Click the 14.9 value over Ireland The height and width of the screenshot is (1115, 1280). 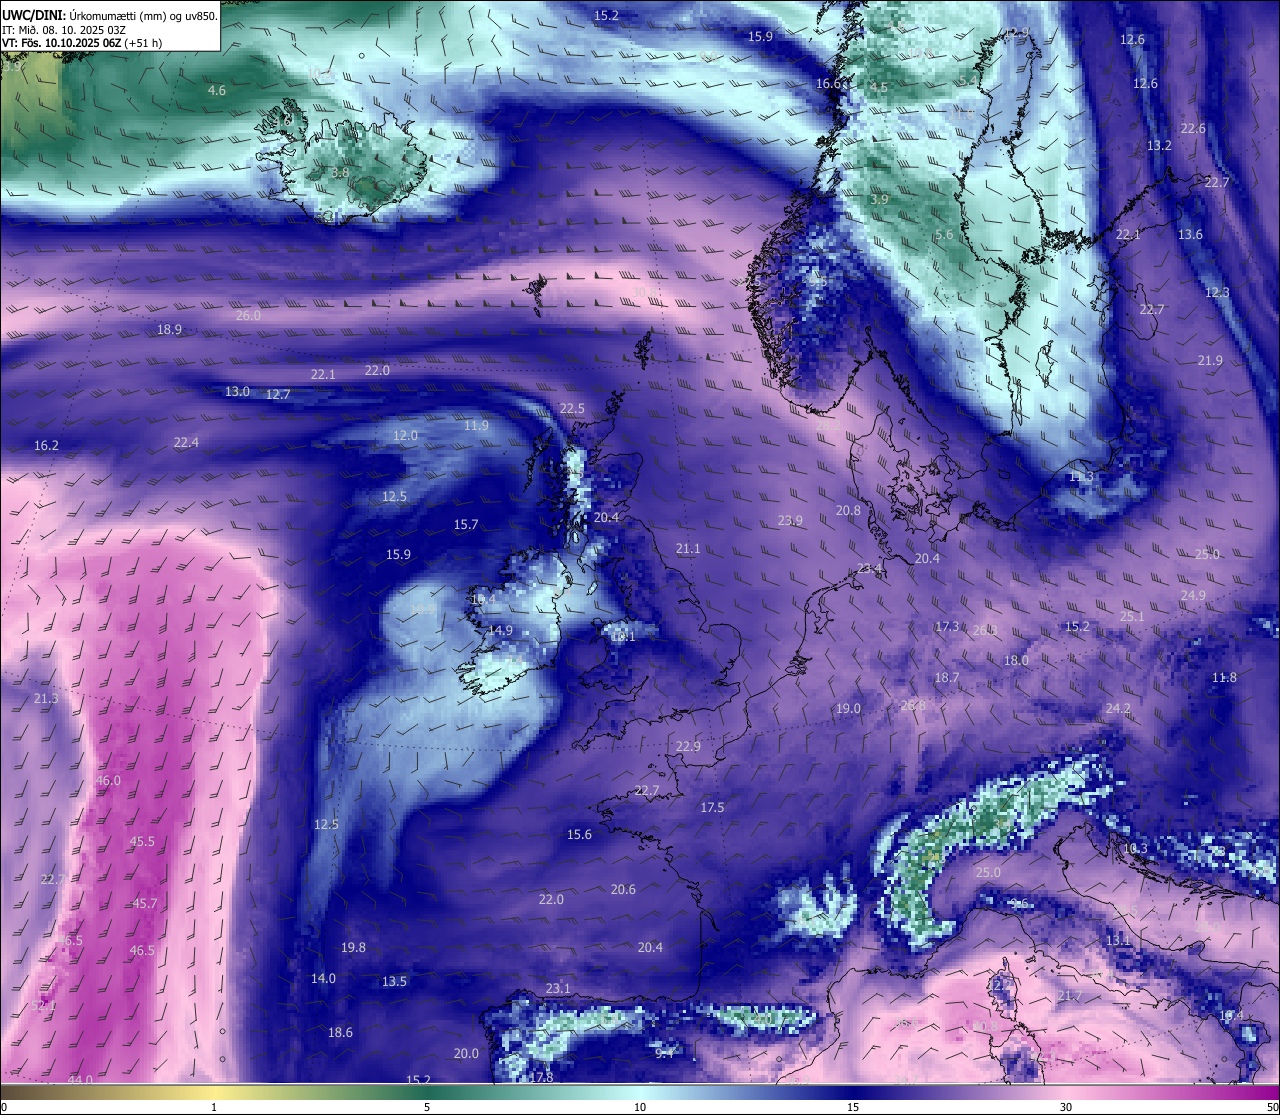tap(500, 630)
